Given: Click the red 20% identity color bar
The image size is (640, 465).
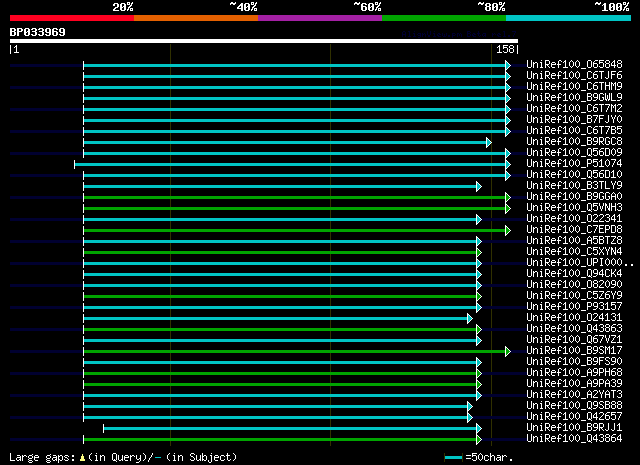Looking at the screenshot, I should tap(72, 18).
